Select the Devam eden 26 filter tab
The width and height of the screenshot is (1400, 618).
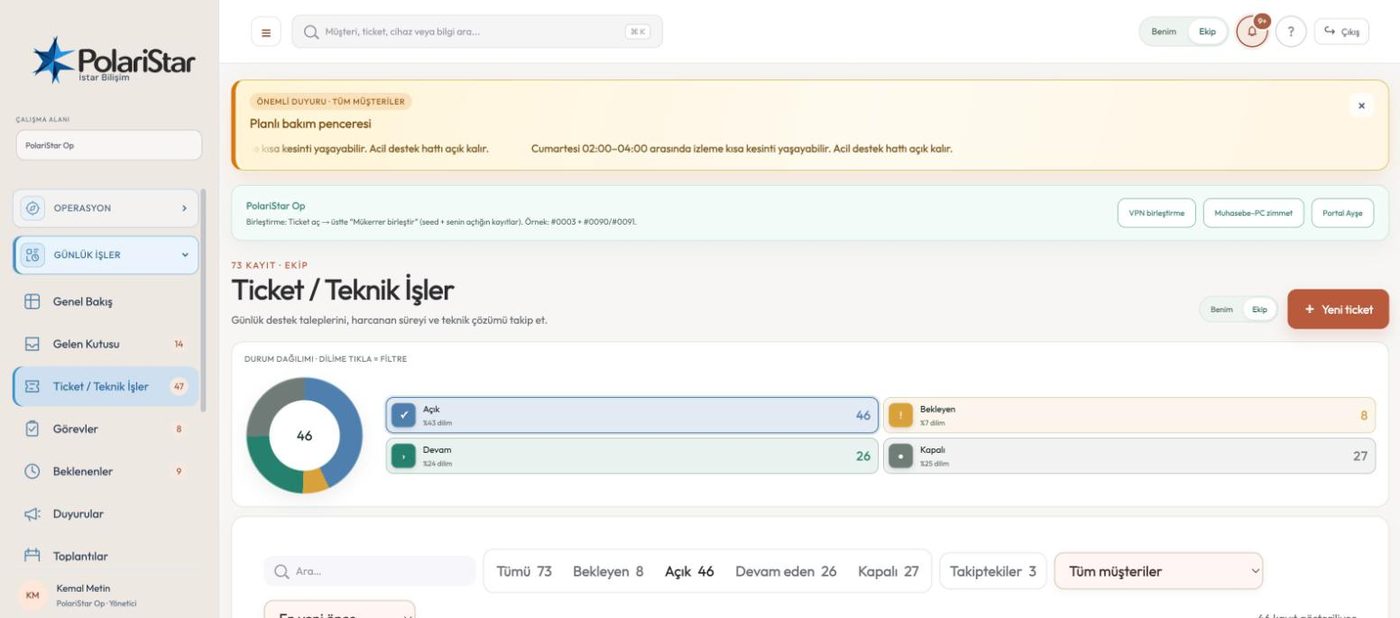(786, 572)
